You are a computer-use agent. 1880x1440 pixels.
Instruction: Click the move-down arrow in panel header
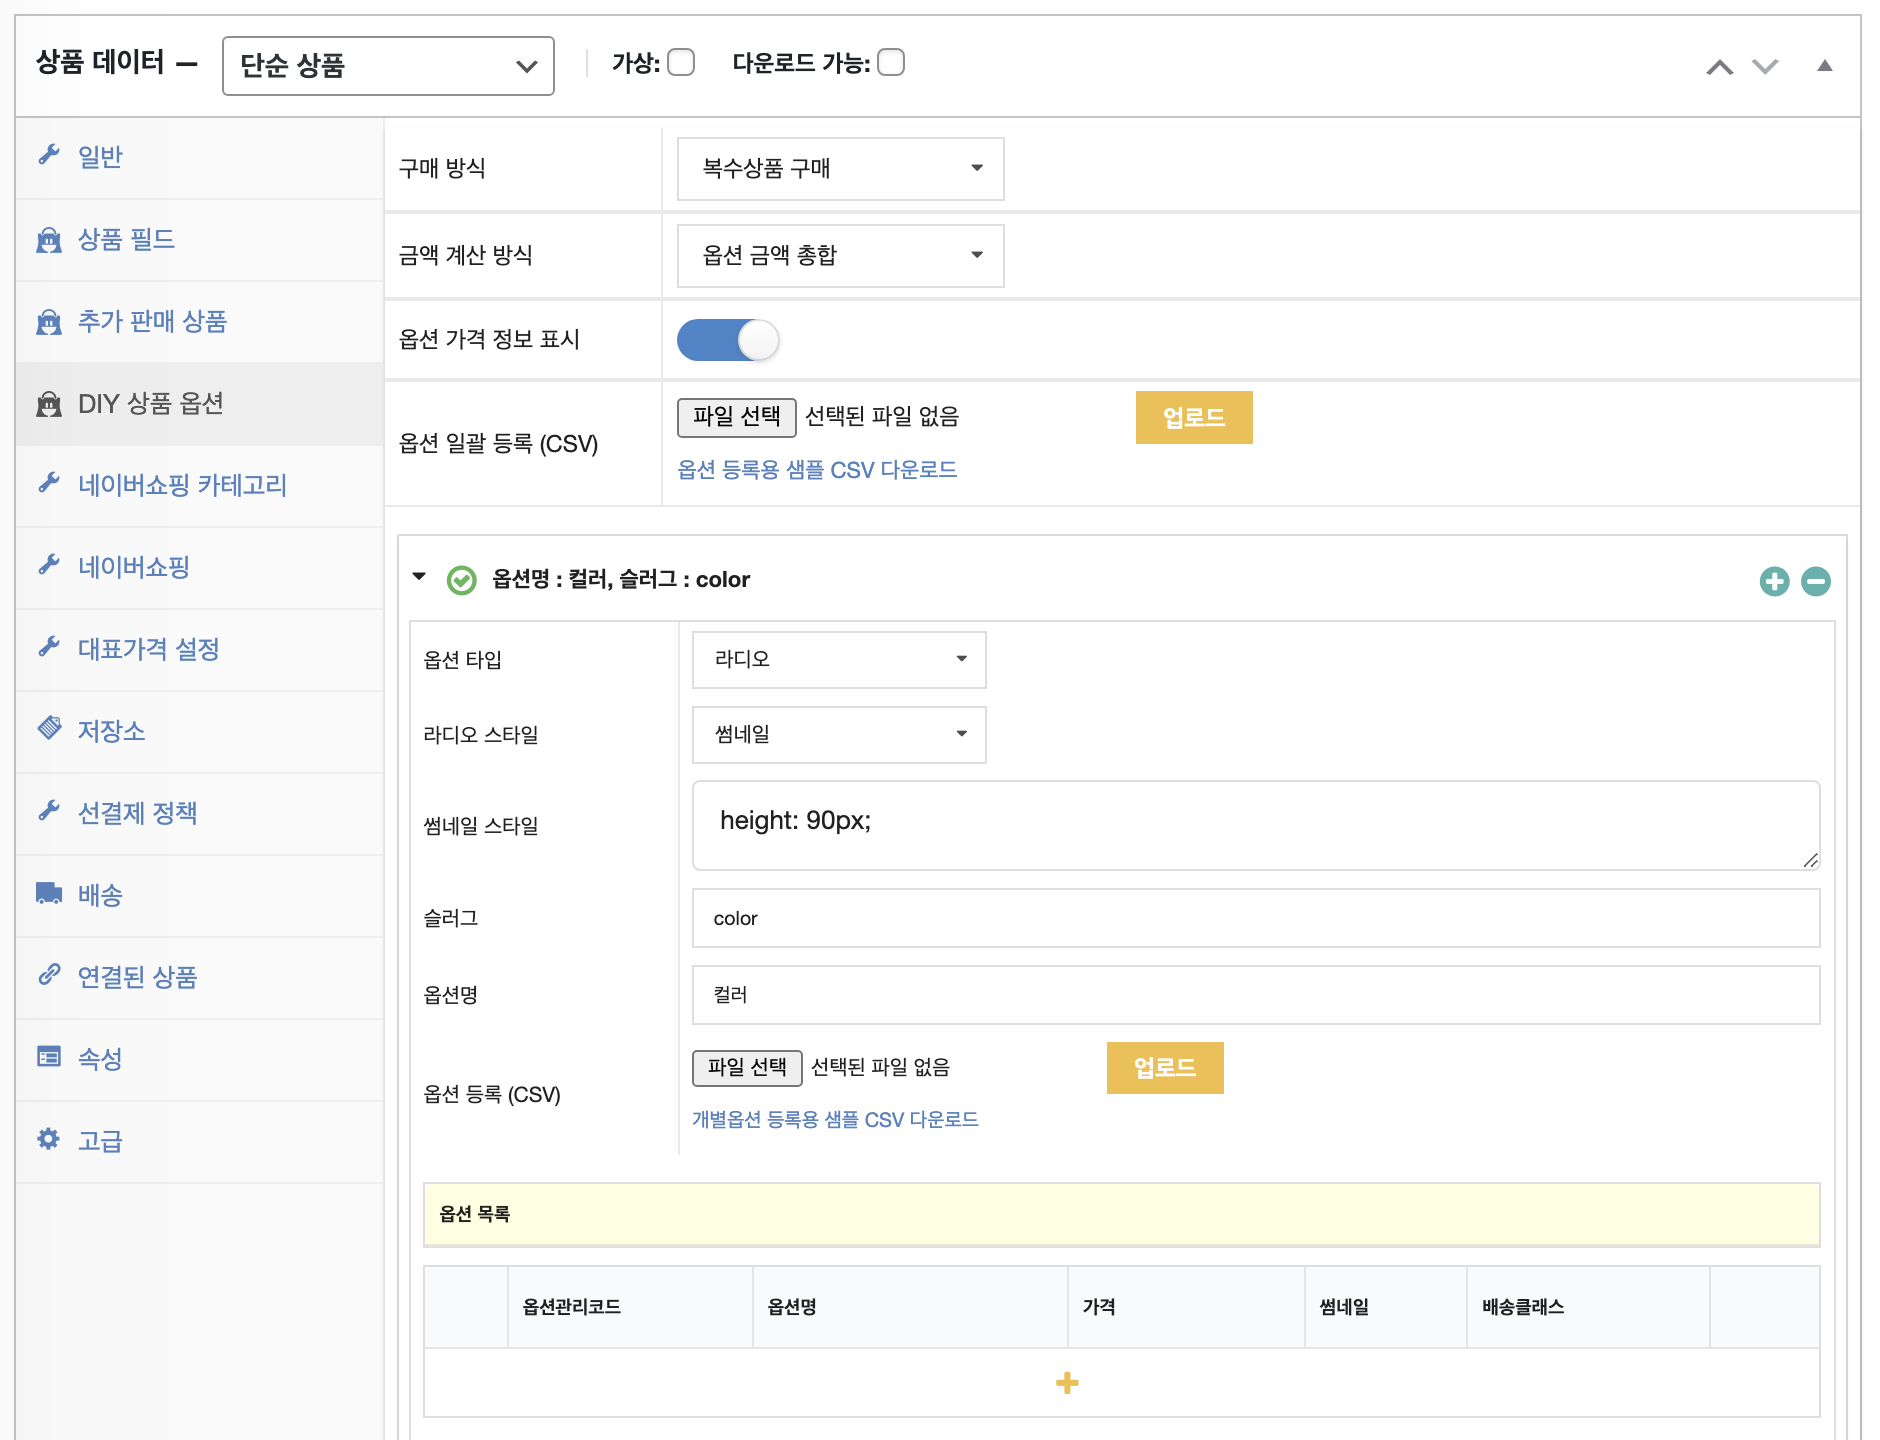(1765, 67)
